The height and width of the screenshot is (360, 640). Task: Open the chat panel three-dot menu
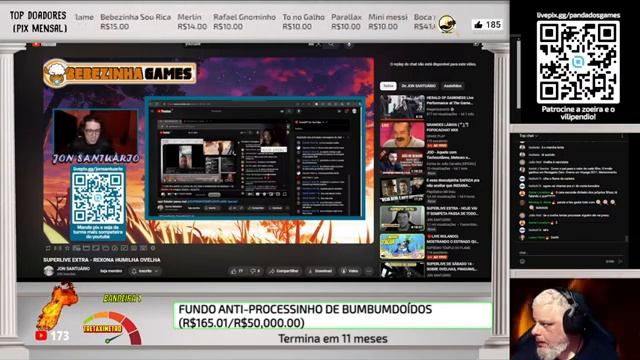622,136
